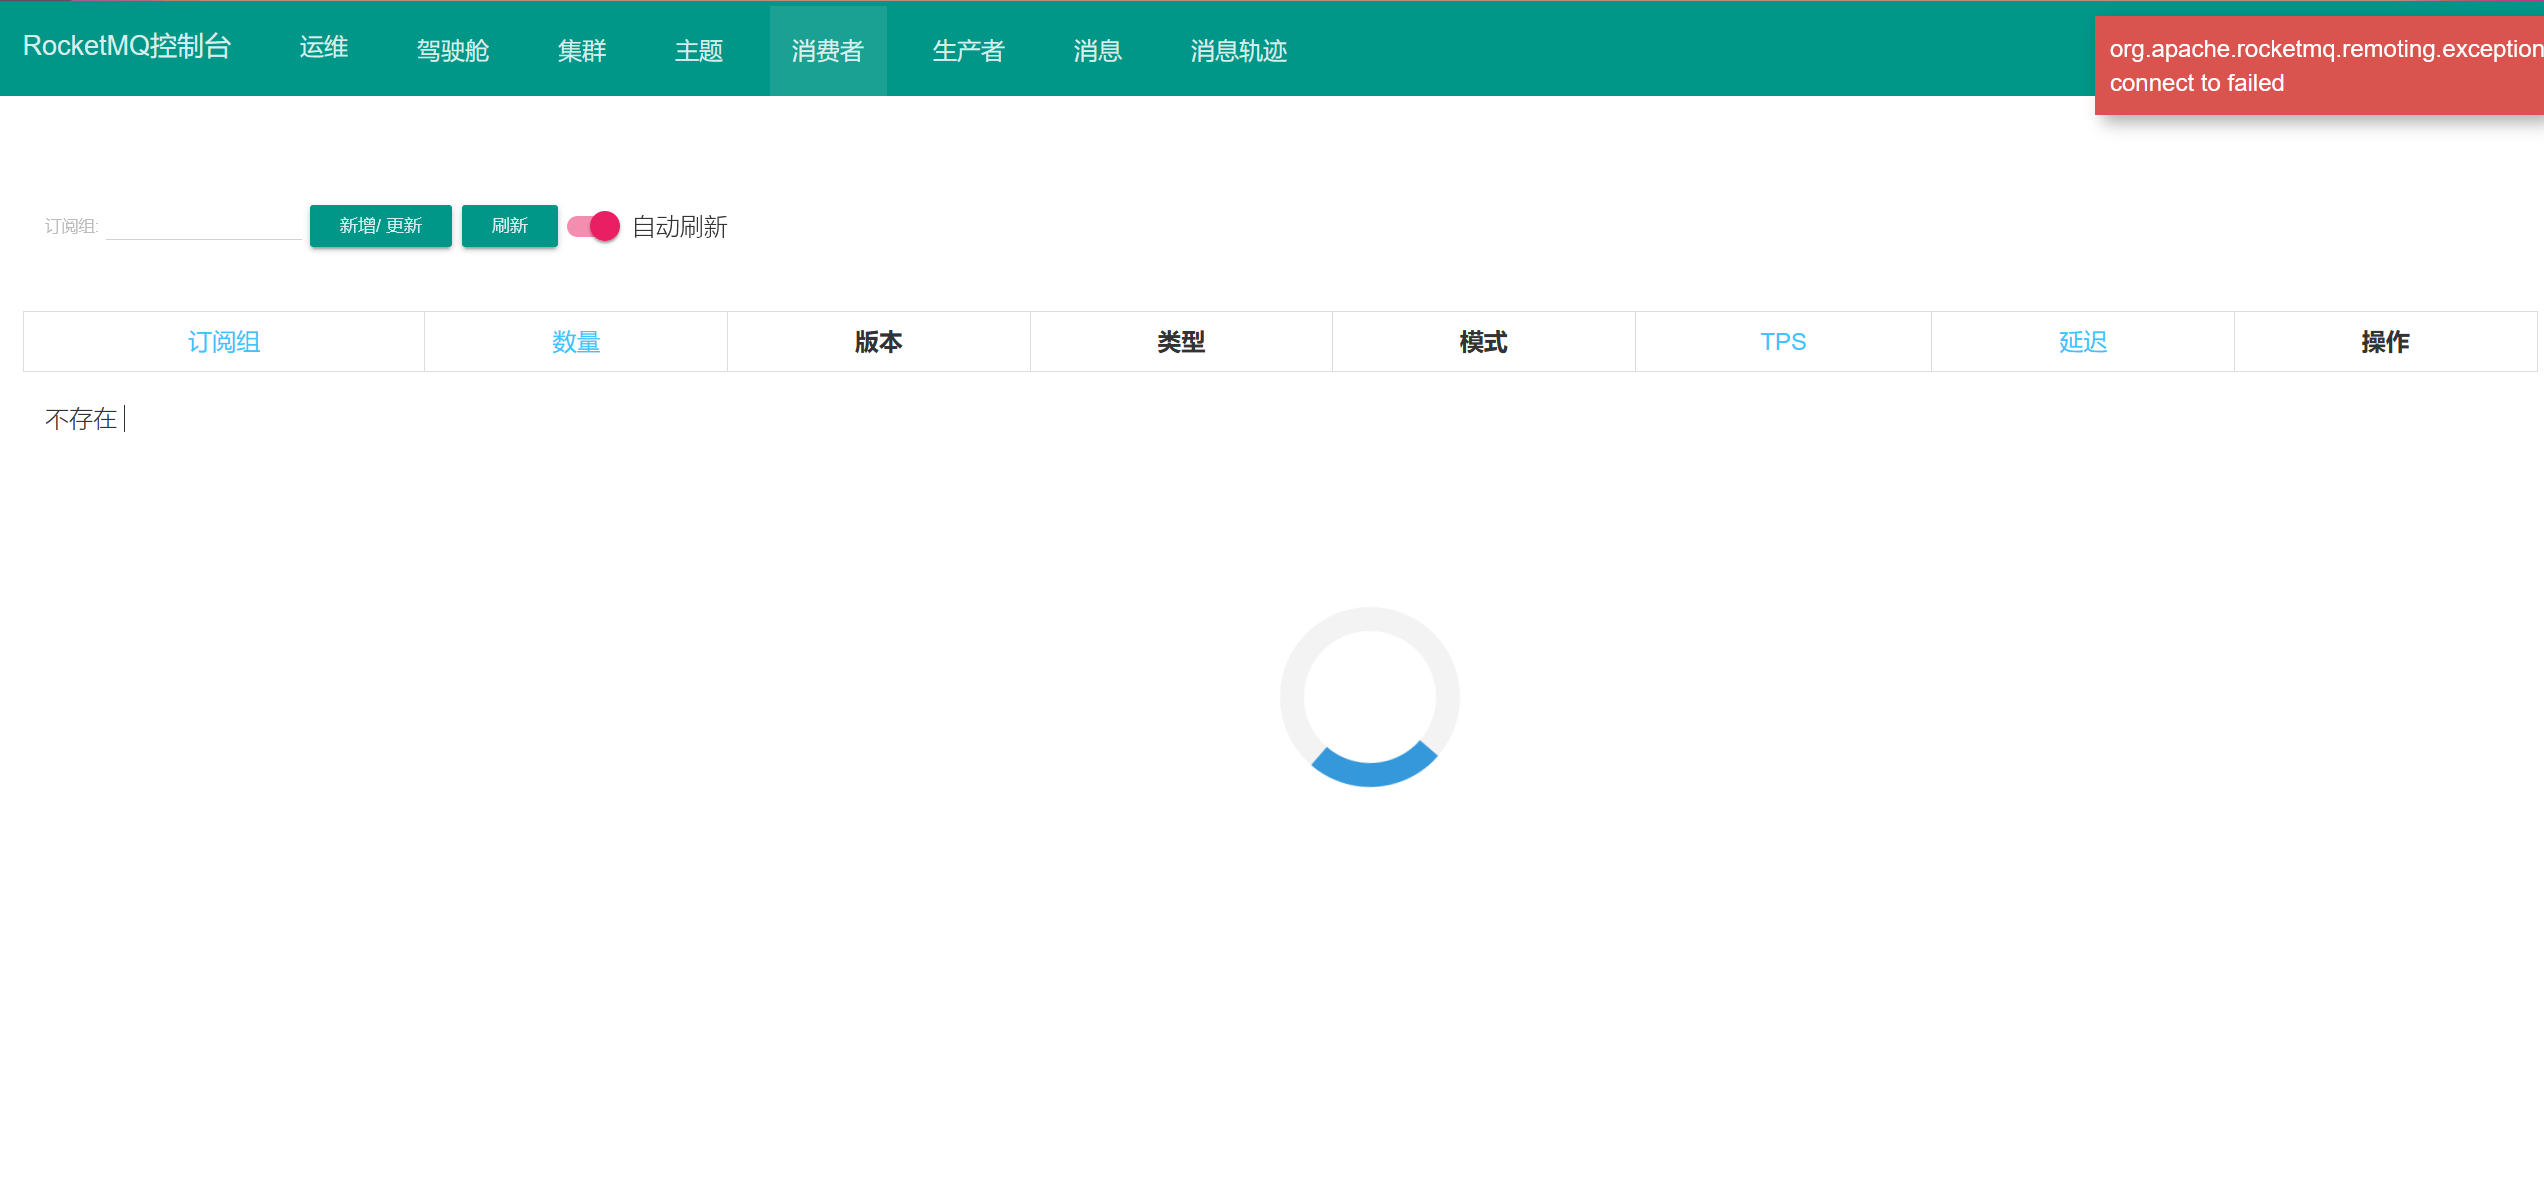
Task: Disable the 自动刷新 auto-refresh toggle
Action: [594, 226]
